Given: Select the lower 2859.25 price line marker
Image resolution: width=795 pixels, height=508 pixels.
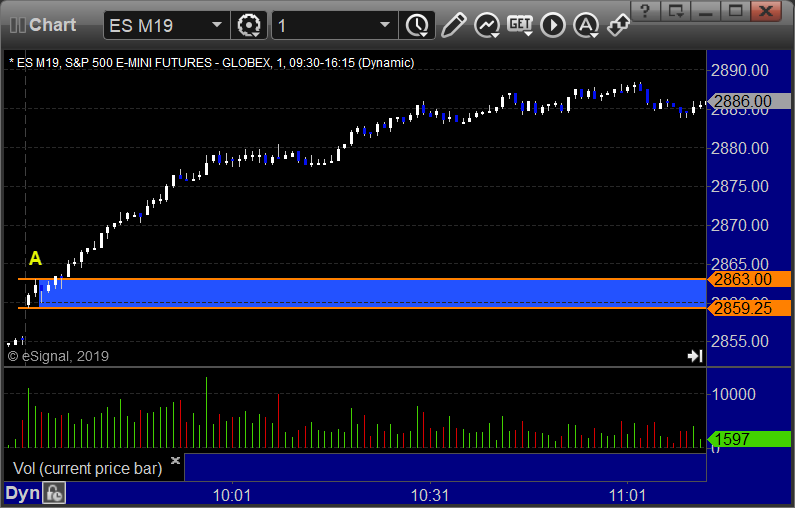Looking at the screenshot, I should (749, 308).
